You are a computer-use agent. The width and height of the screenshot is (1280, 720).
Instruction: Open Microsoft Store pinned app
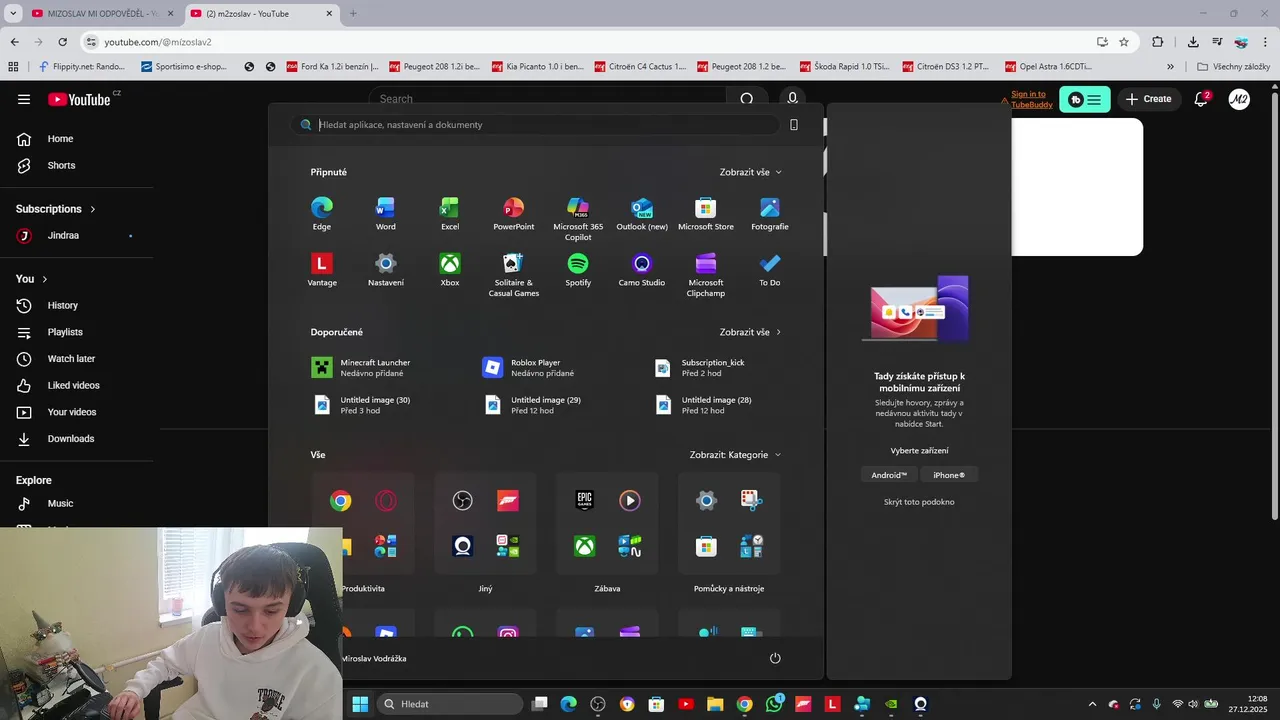click(706, 214)
